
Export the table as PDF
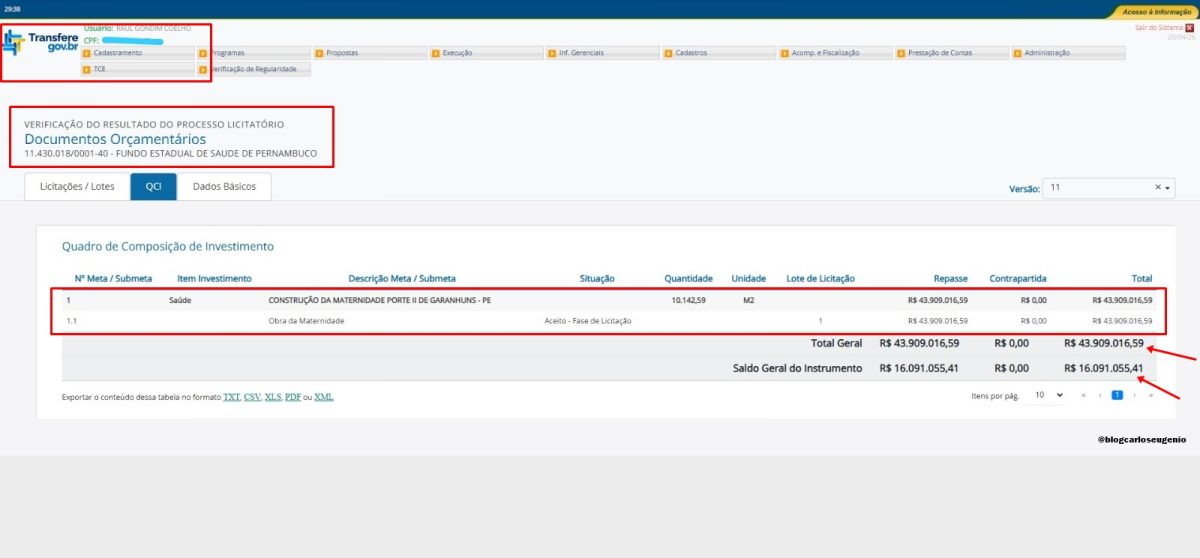click(292, 397)
